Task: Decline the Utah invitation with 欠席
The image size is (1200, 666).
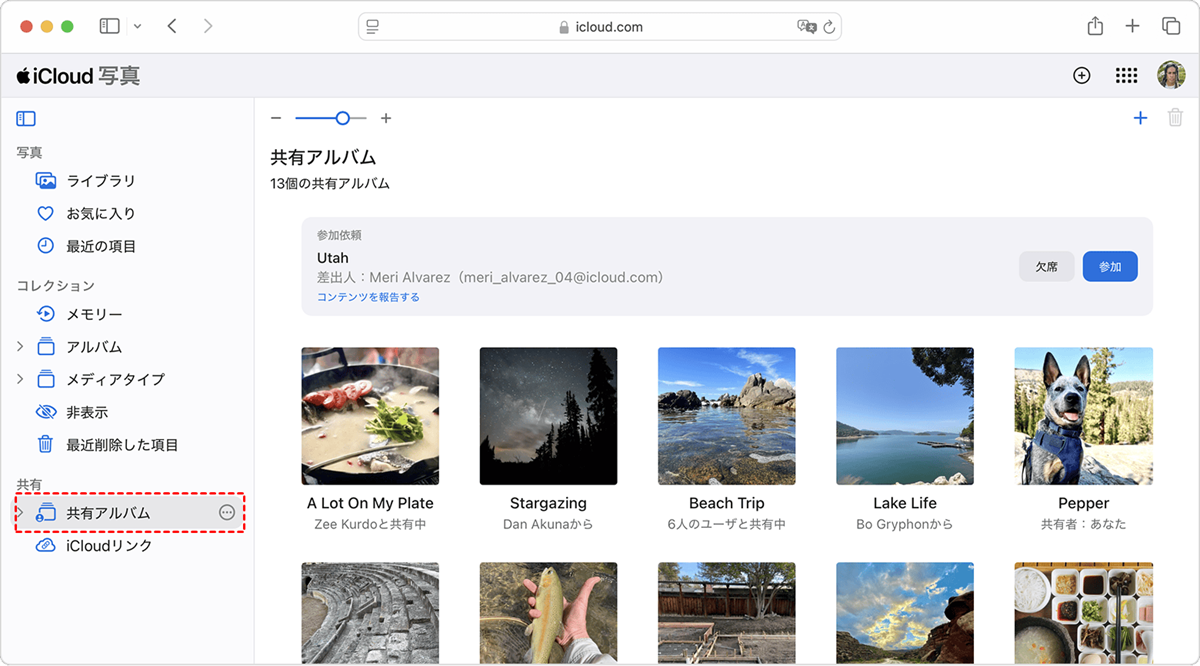Action: click(1047, 267)
